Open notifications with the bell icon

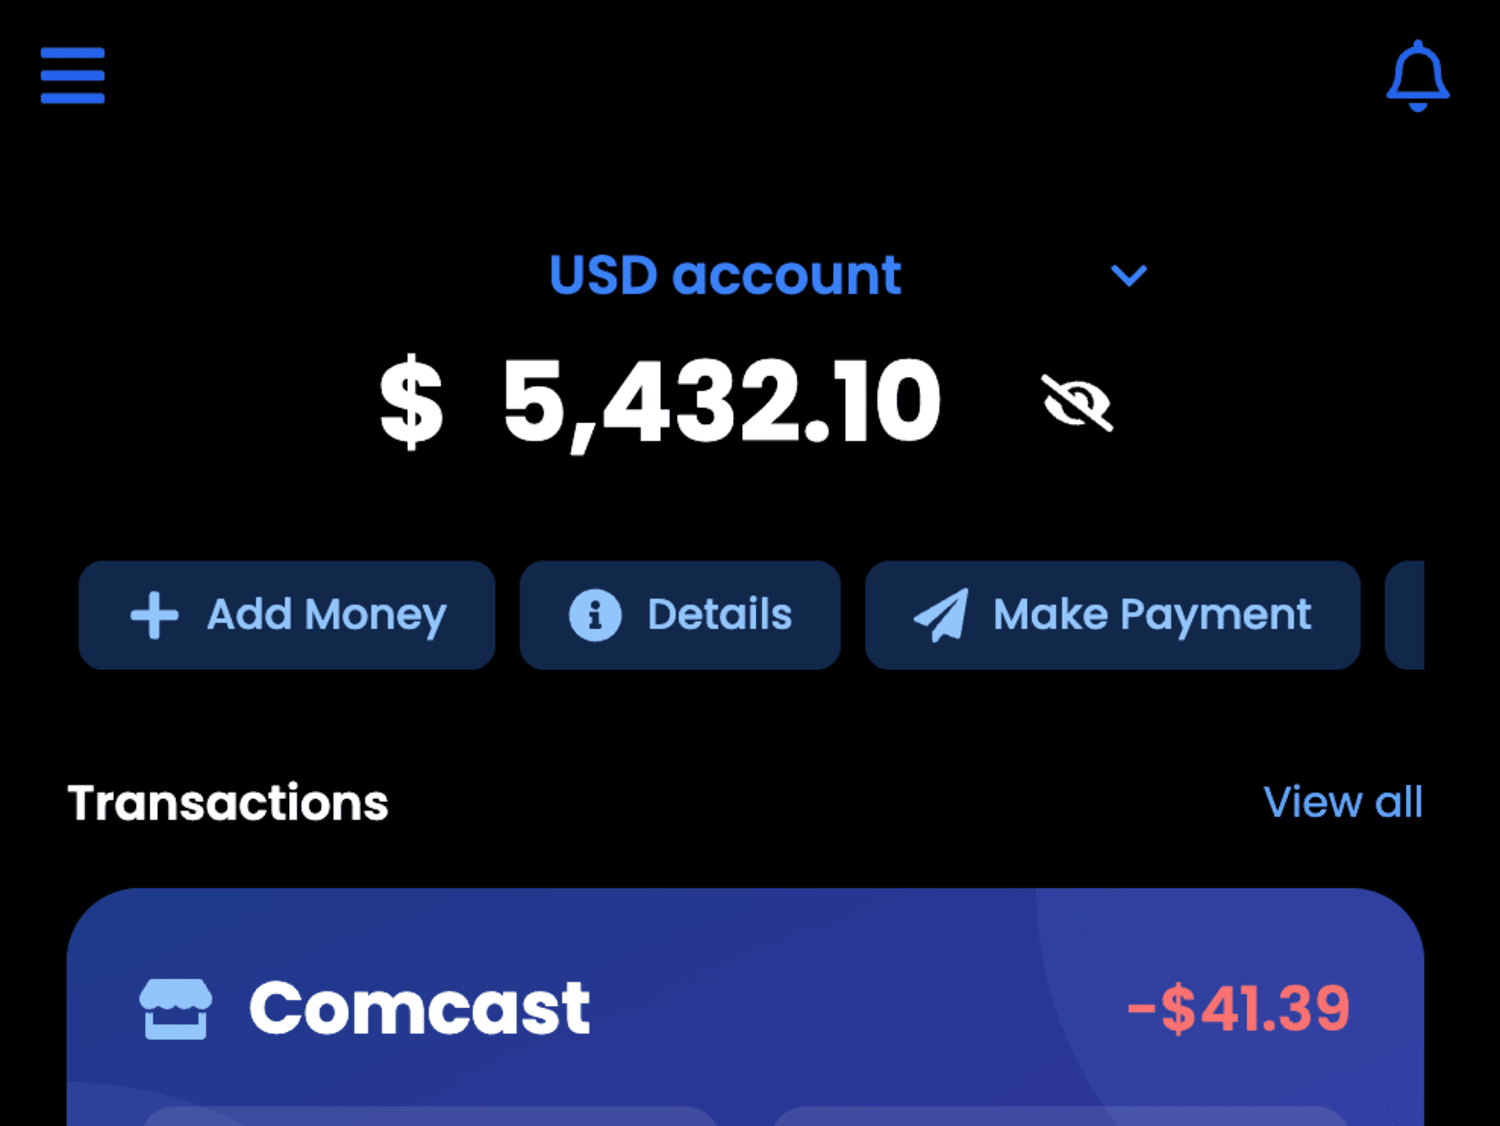tap(1417, 76)
